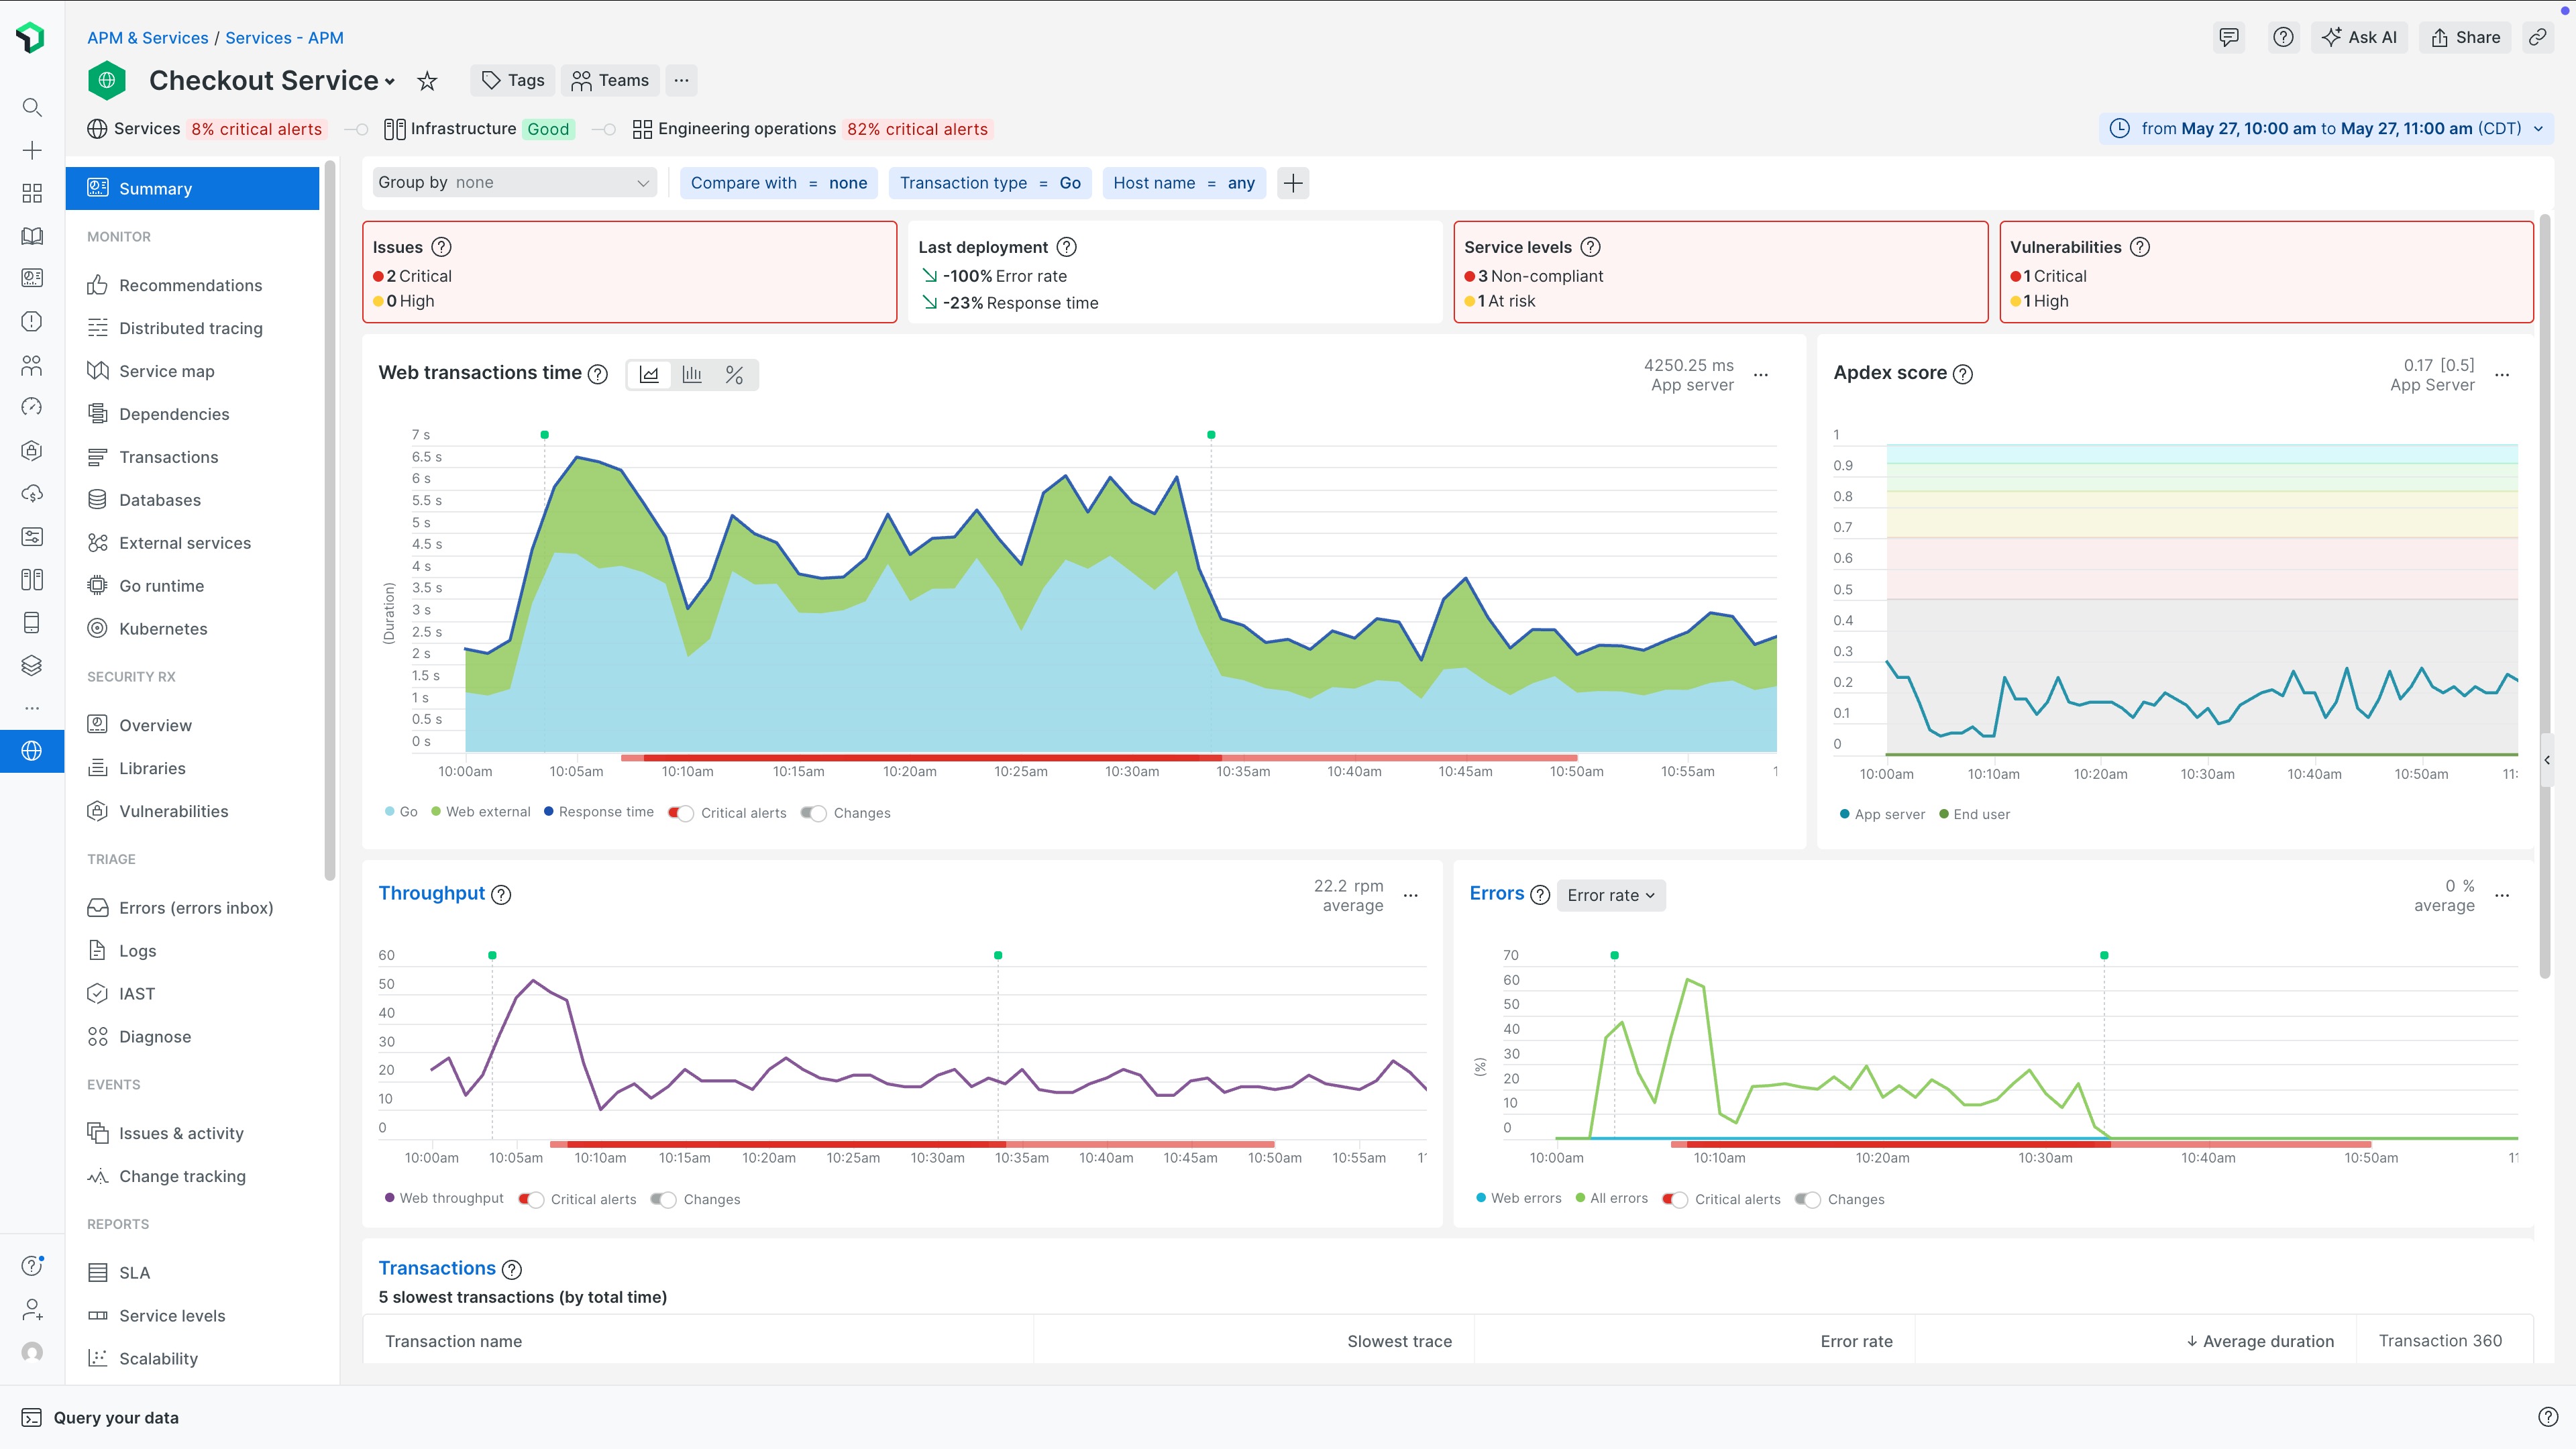This screenshot has height=1449, width=2576.
Task: Open the Error rate dropdown in Errors panel
Action: 1610,895
